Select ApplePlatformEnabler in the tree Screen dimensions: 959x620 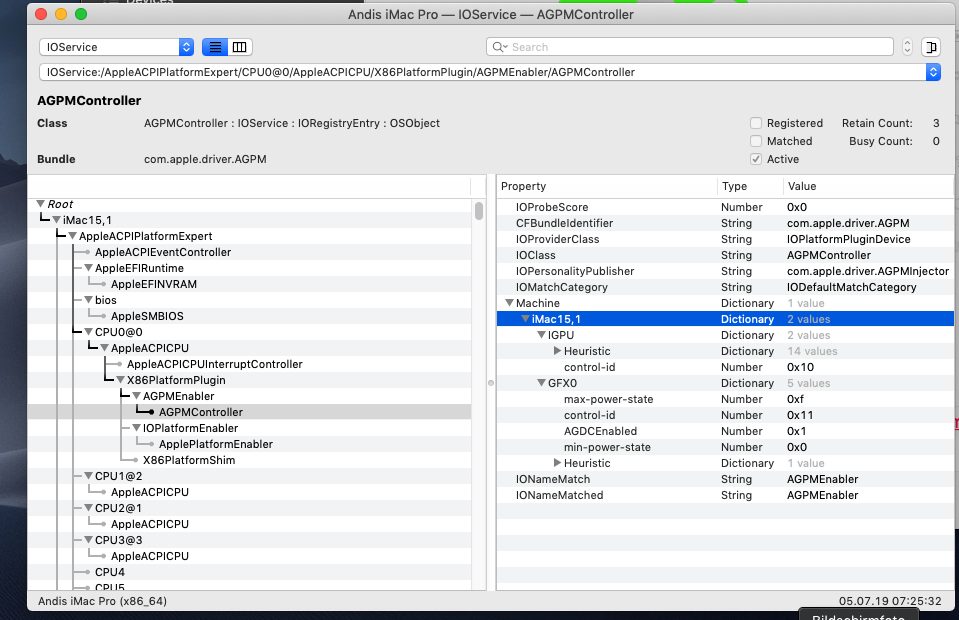point(216,444)
